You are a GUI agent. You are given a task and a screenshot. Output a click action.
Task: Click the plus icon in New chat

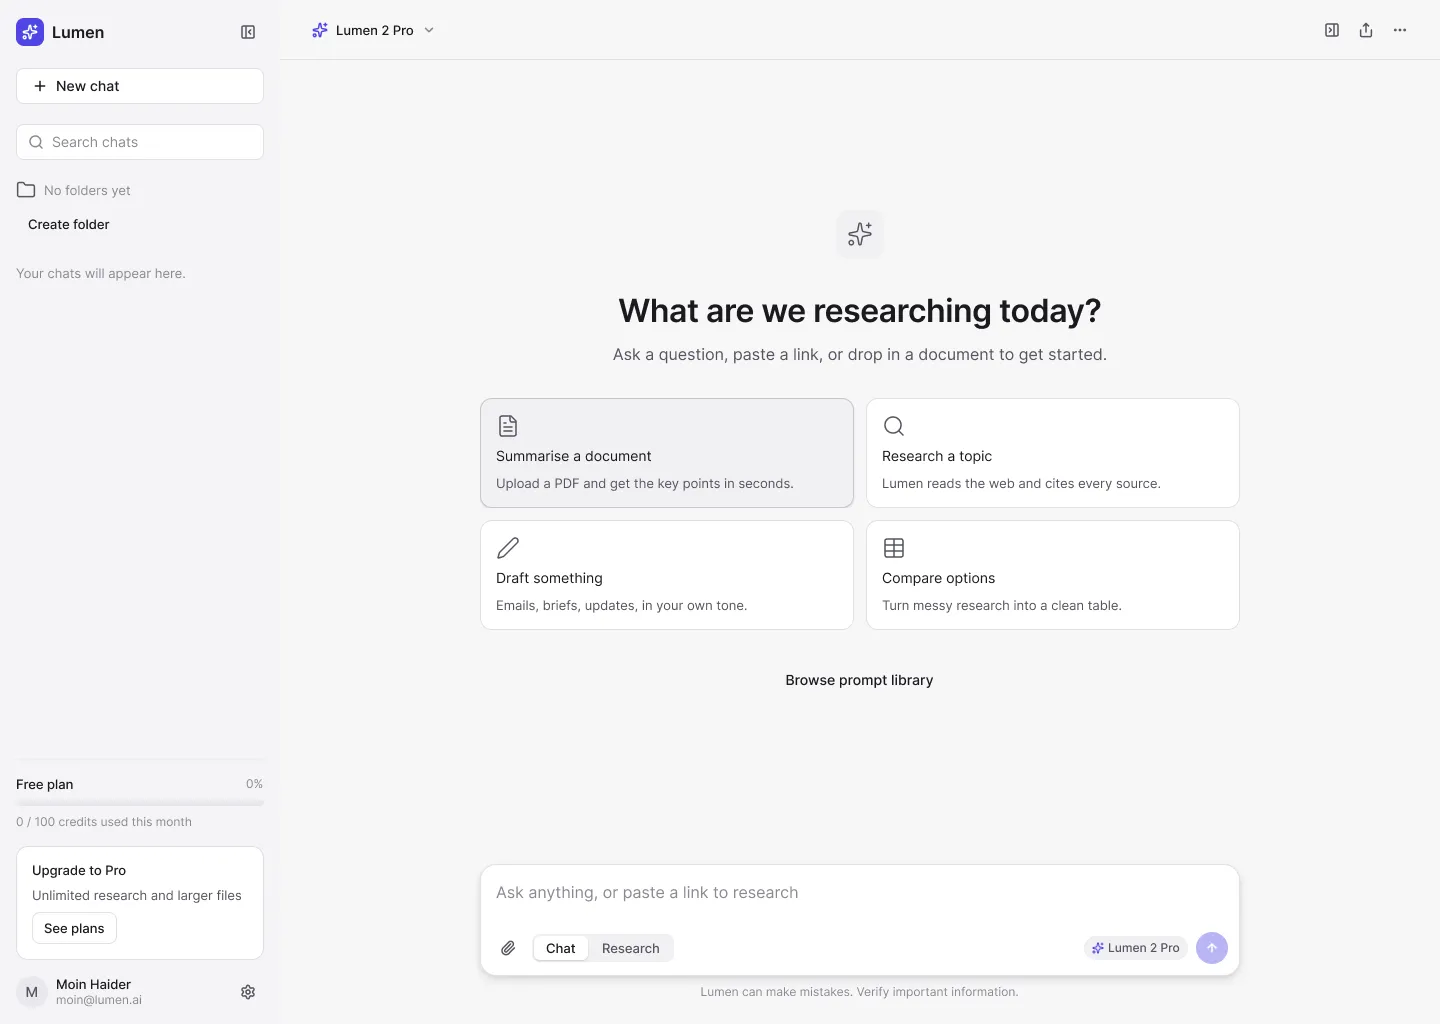(x=40, y=86)
